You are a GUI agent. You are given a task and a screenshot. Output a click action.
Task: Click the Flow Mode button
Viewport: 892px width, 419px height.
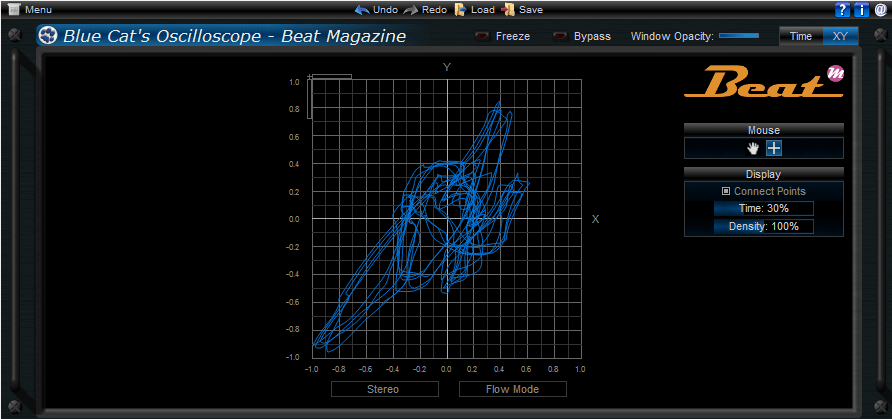tap(513, 389)
